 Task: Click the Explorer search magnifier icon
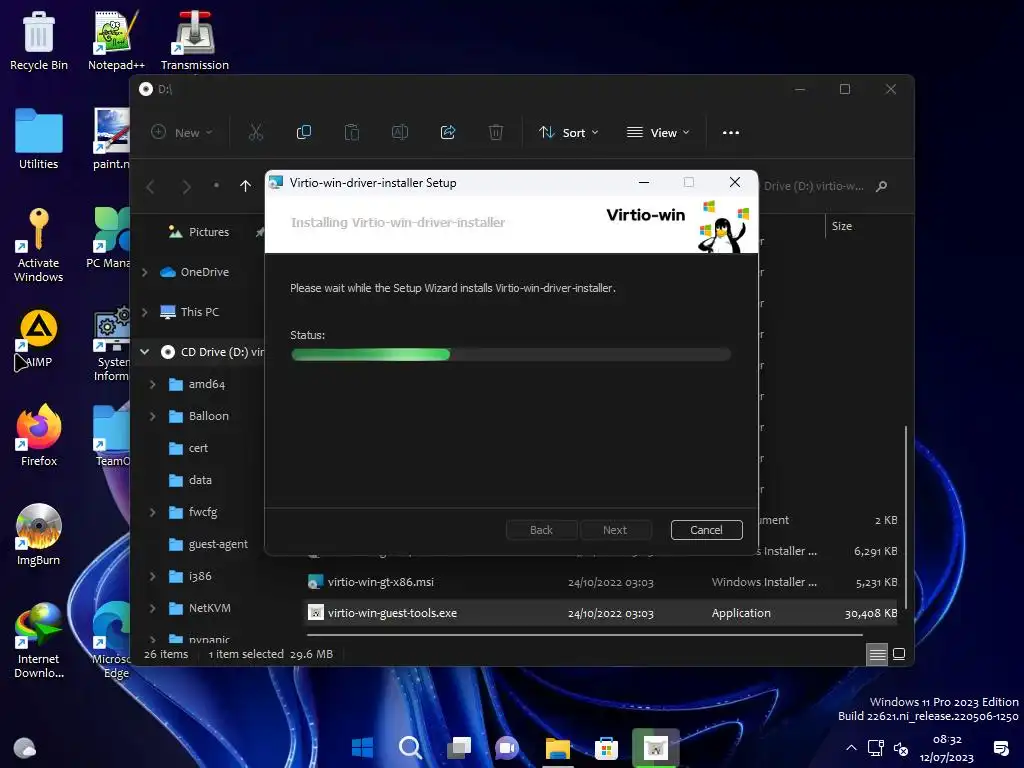tap(882, 186)
